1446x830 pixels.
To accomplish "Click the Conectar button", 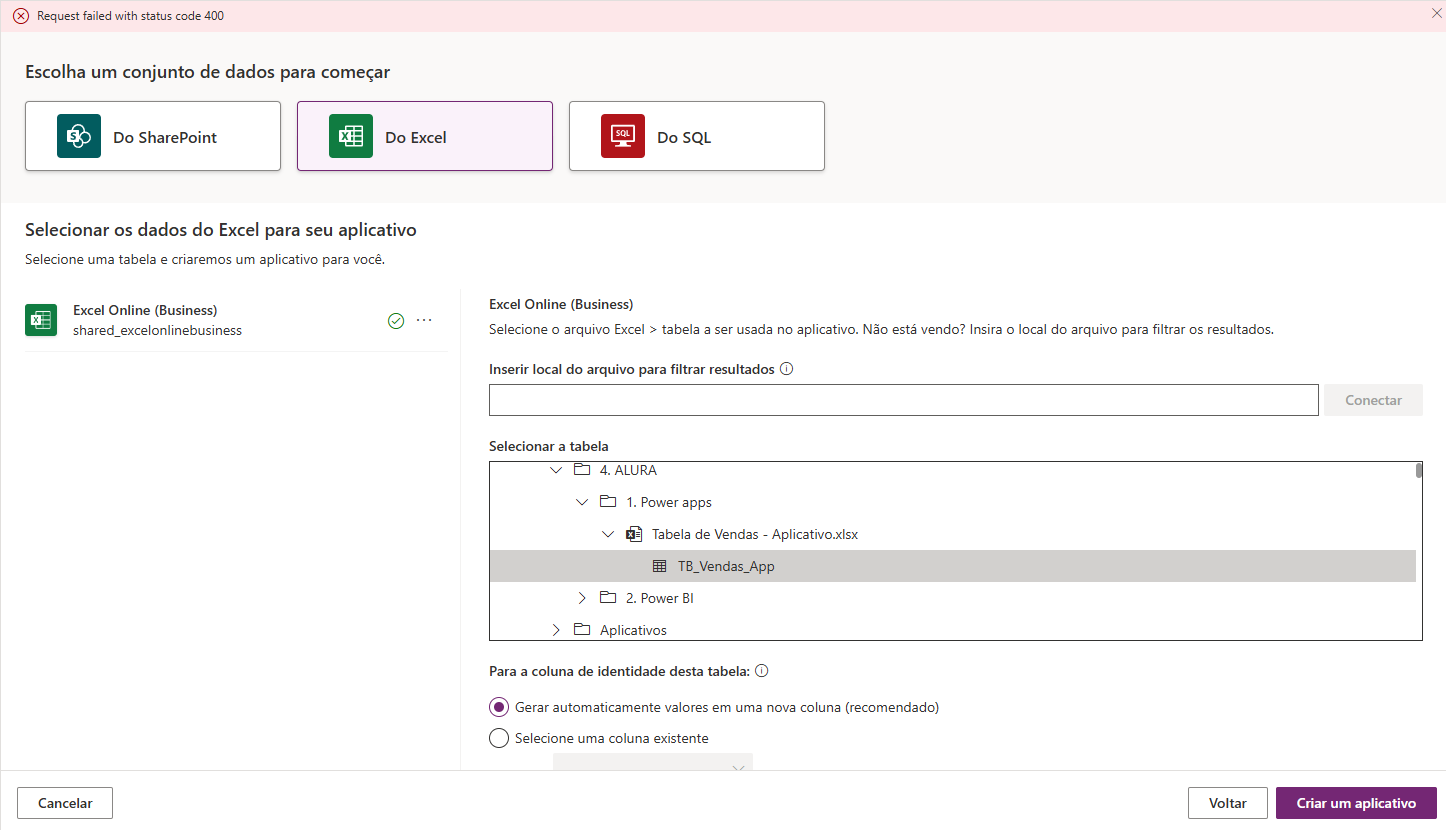I will tap(1373, 400).
